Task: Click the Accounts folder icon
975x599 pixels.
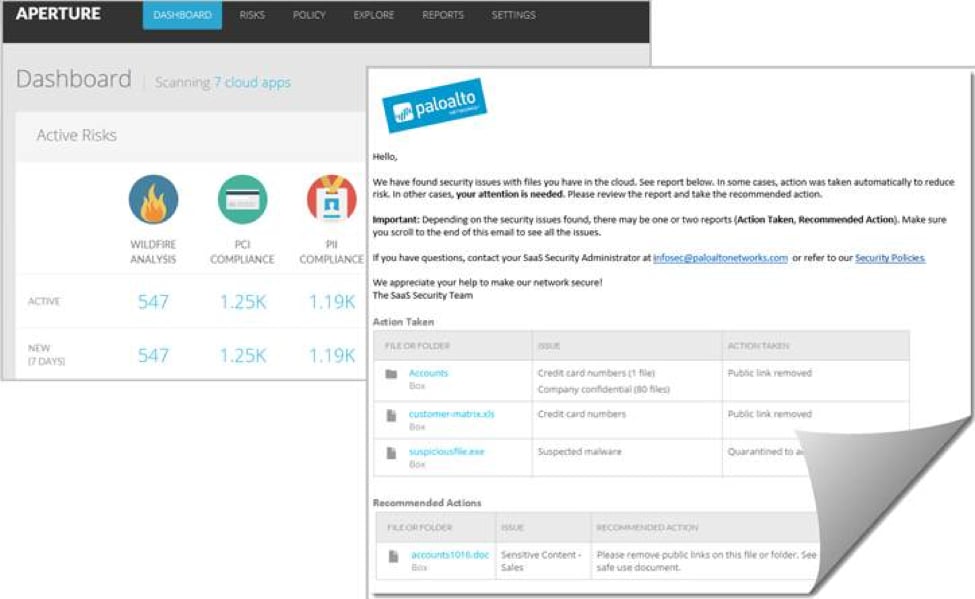Action: (391, 374)
